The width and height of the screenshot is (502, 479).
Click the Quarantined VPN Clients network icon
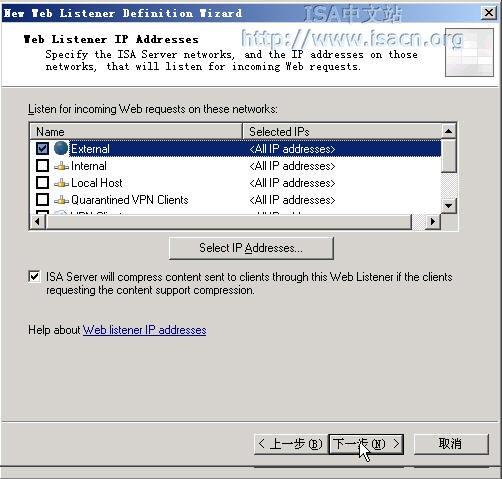pos(61,200)
